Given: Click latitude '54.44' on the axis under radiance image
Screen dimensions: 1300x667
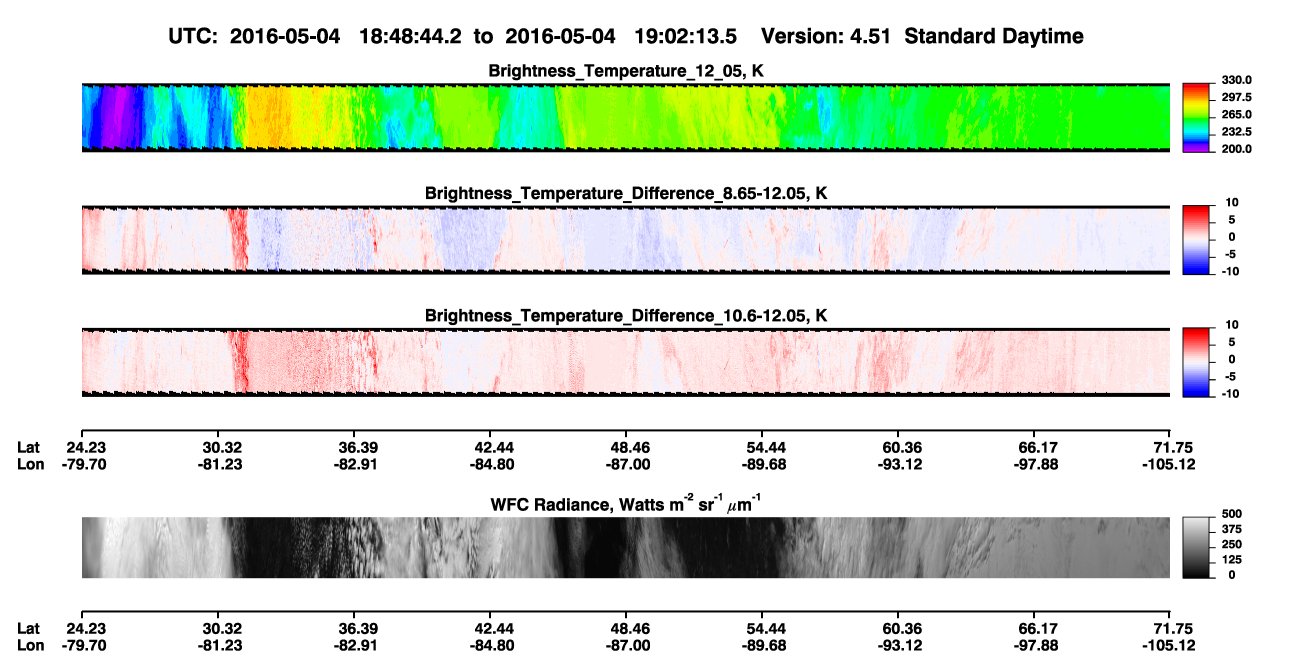Looking at the screenshot, I should 763,629.
